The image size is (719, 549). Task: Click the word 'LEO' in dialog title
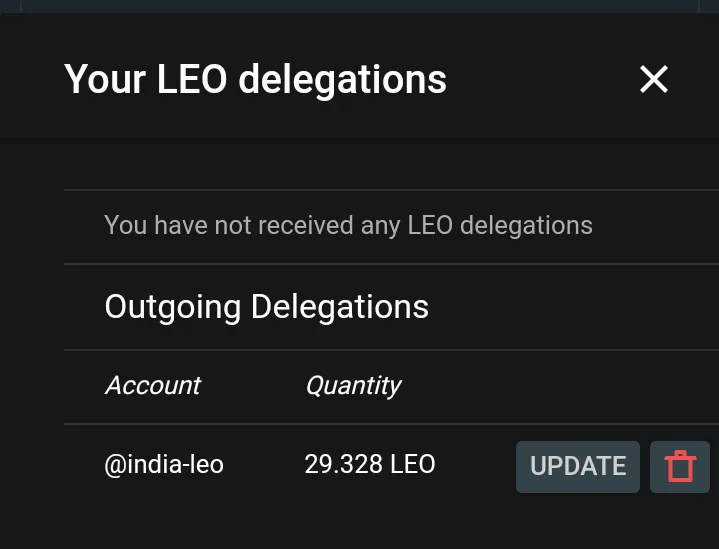[192, 79]
